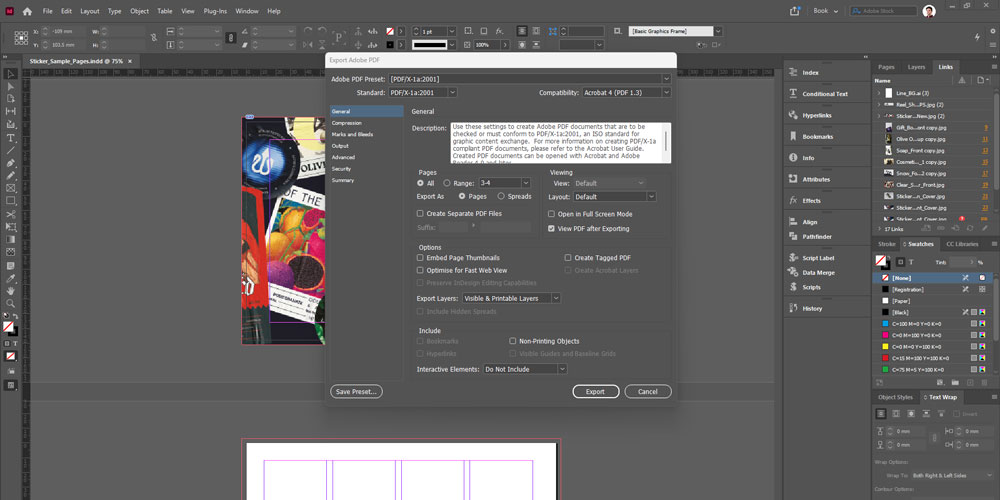Open the Plug-Ins menu
Screen dimensions: 1000x500
(x=215, y=11)
